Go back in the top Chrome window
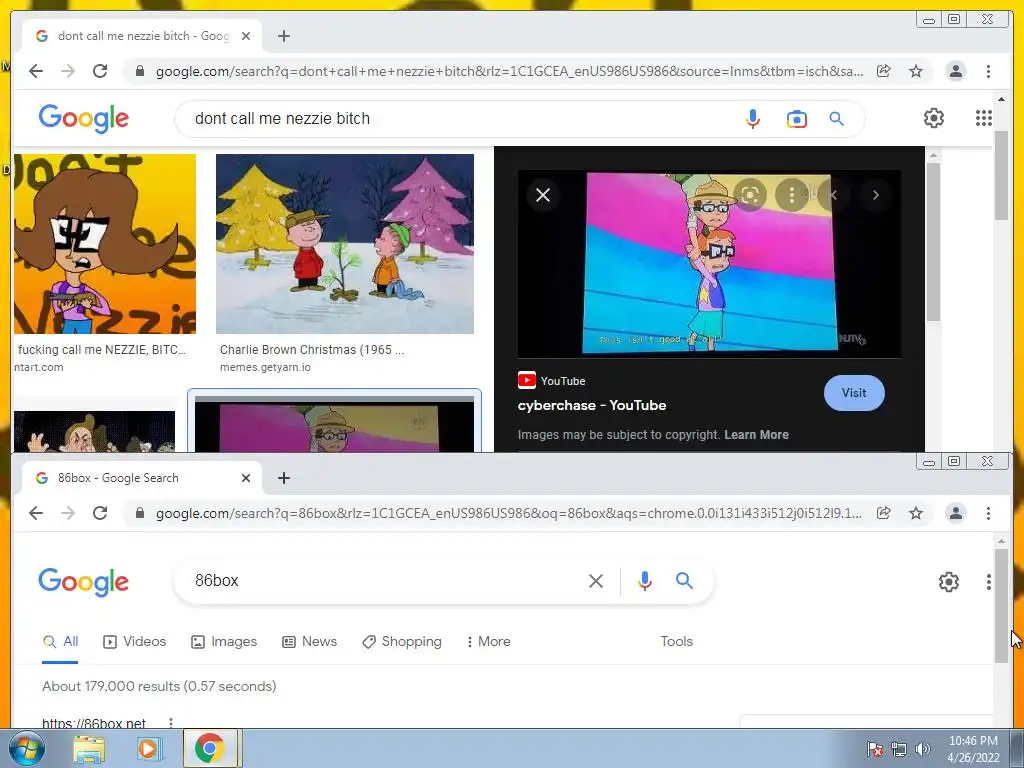 36,71
